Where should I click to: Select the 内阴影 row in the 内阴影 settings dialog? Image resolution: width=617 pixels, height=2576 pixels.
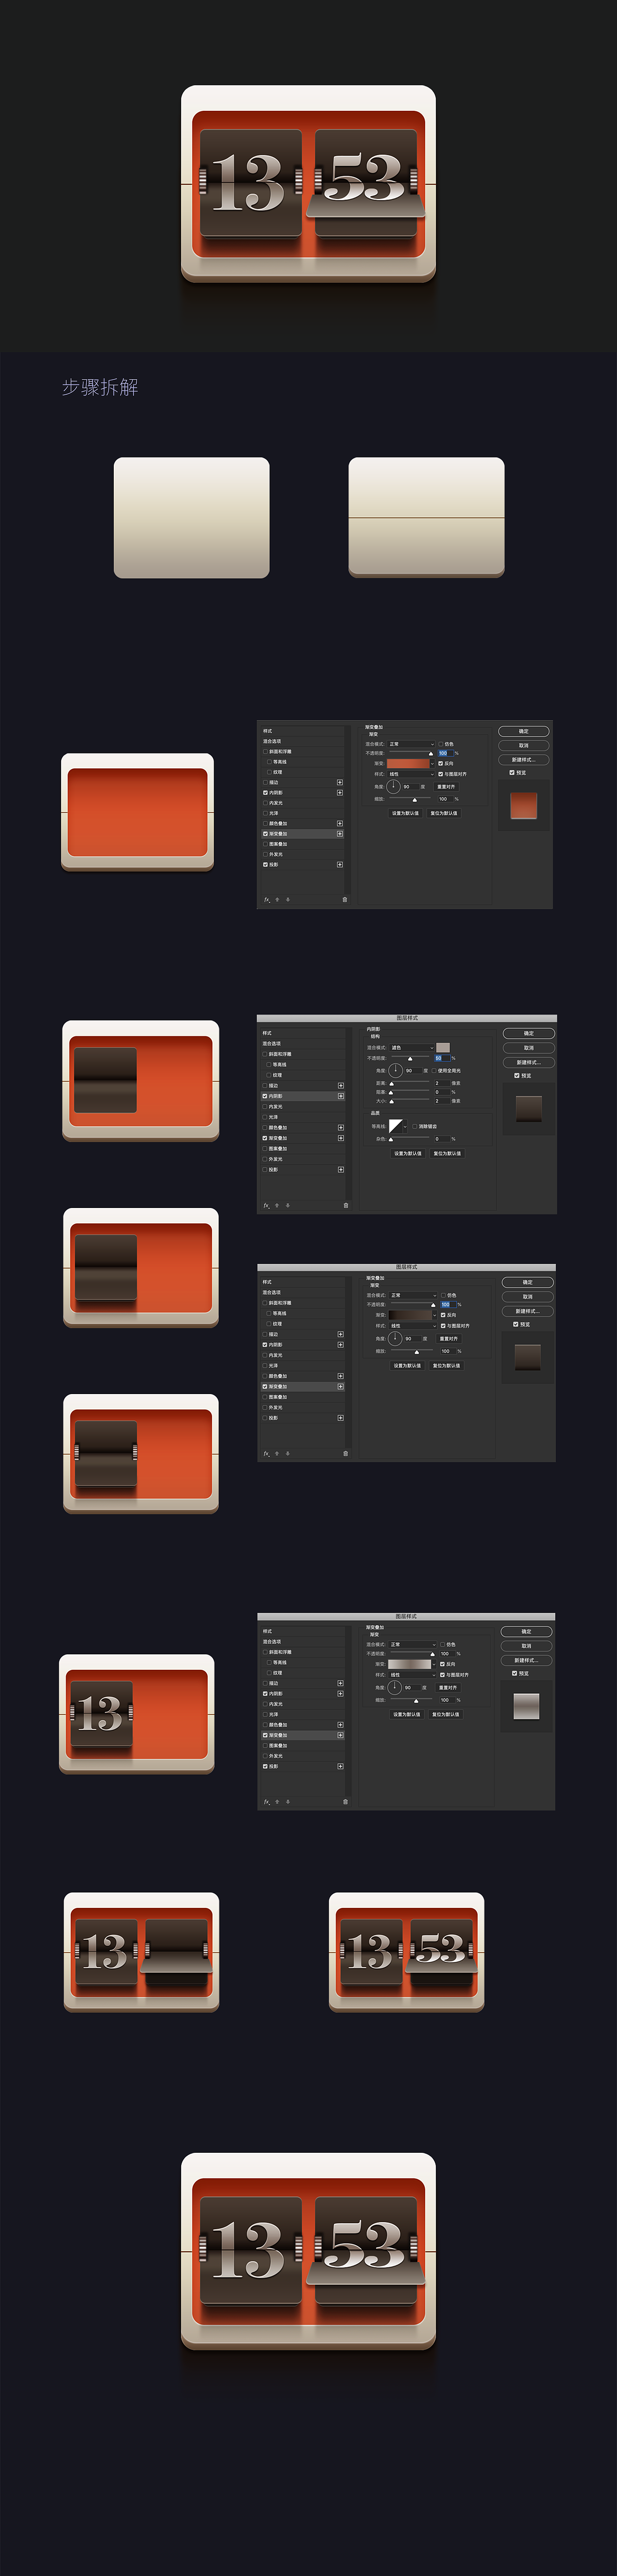pyautogui.click(x=302, y=1096)
